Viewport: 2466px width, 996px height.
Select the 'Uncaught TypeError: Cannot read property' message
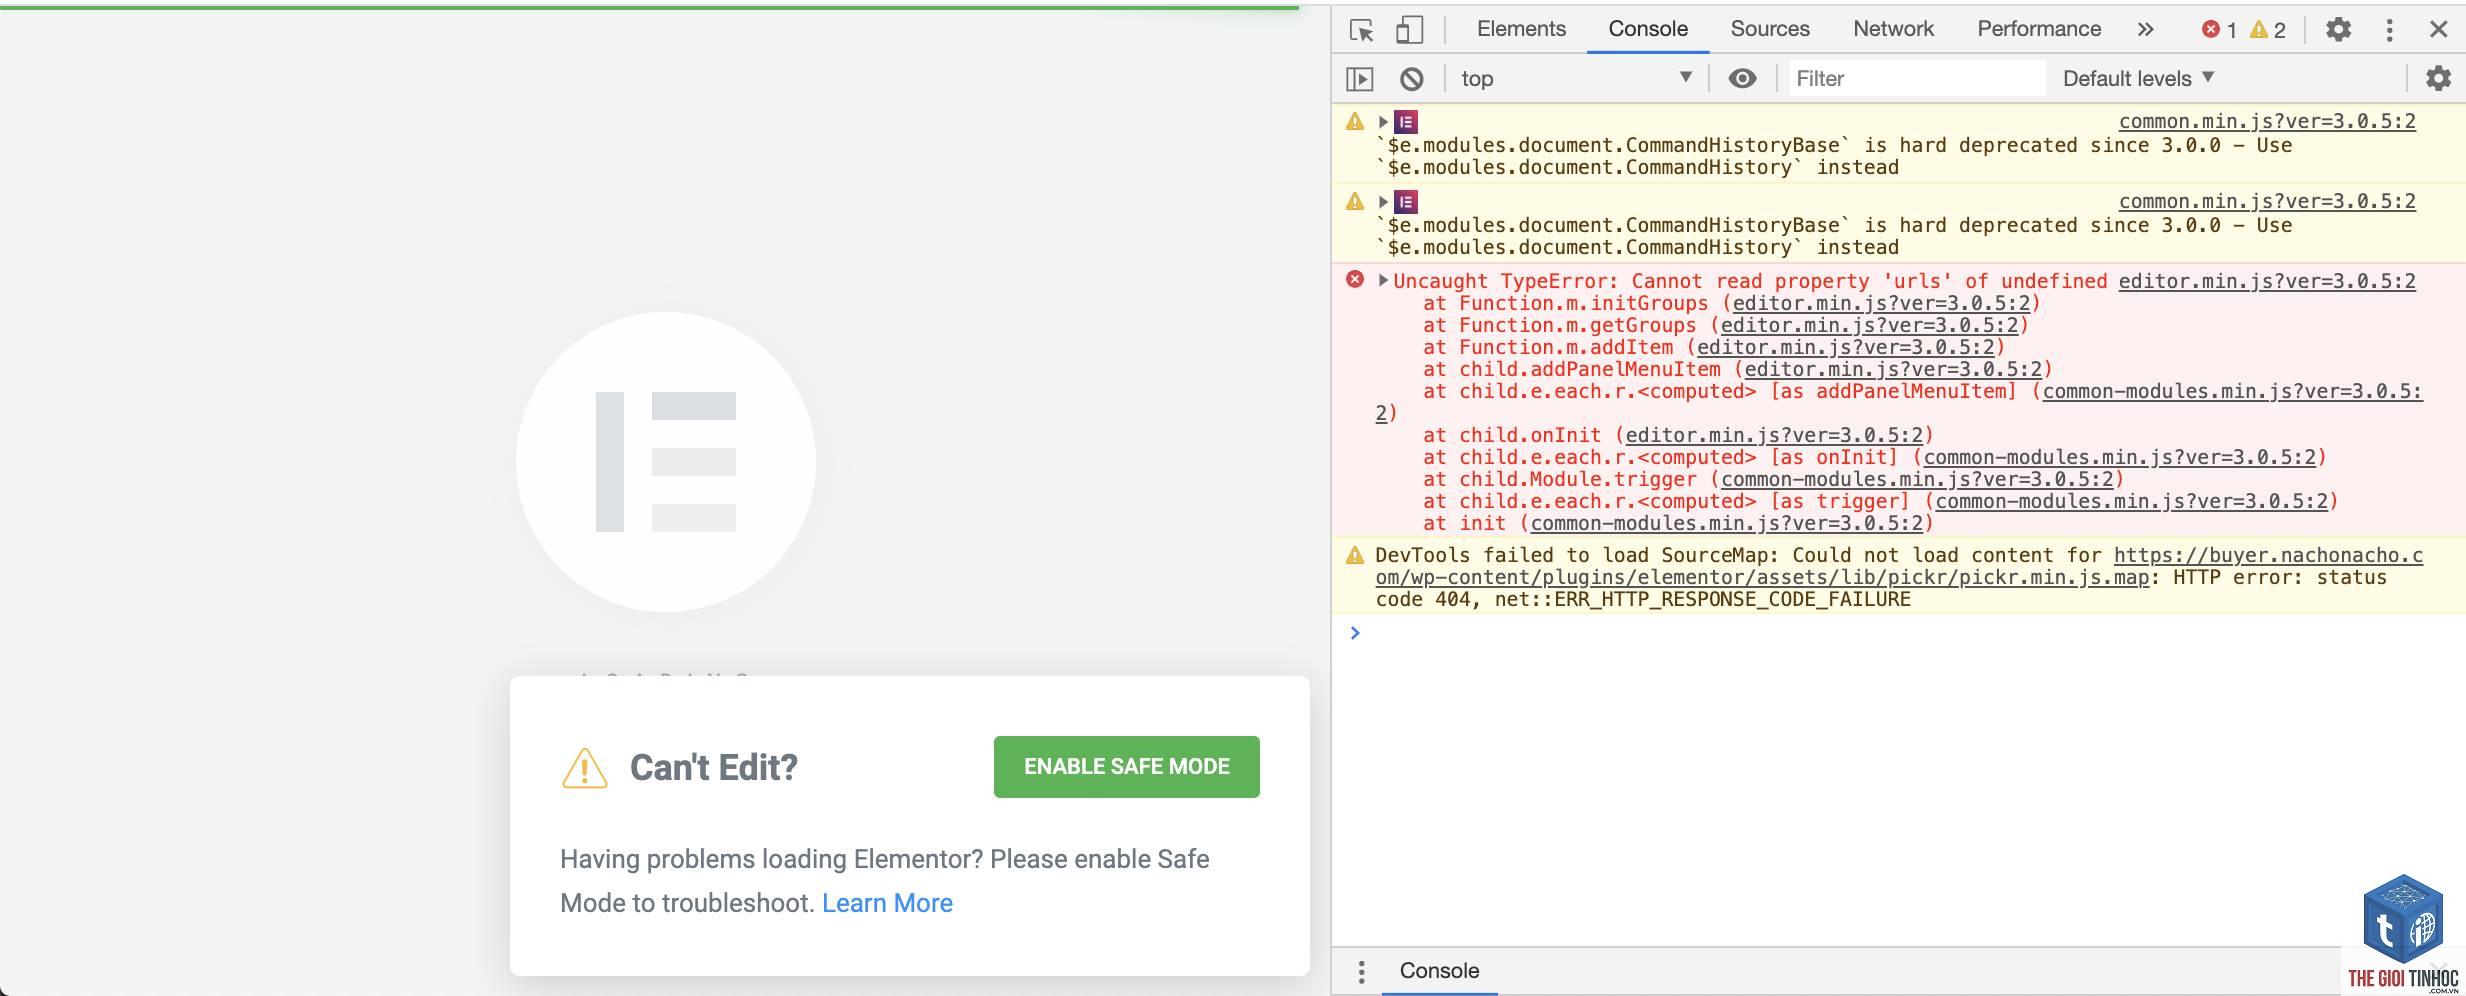(x=1750, y=282)
